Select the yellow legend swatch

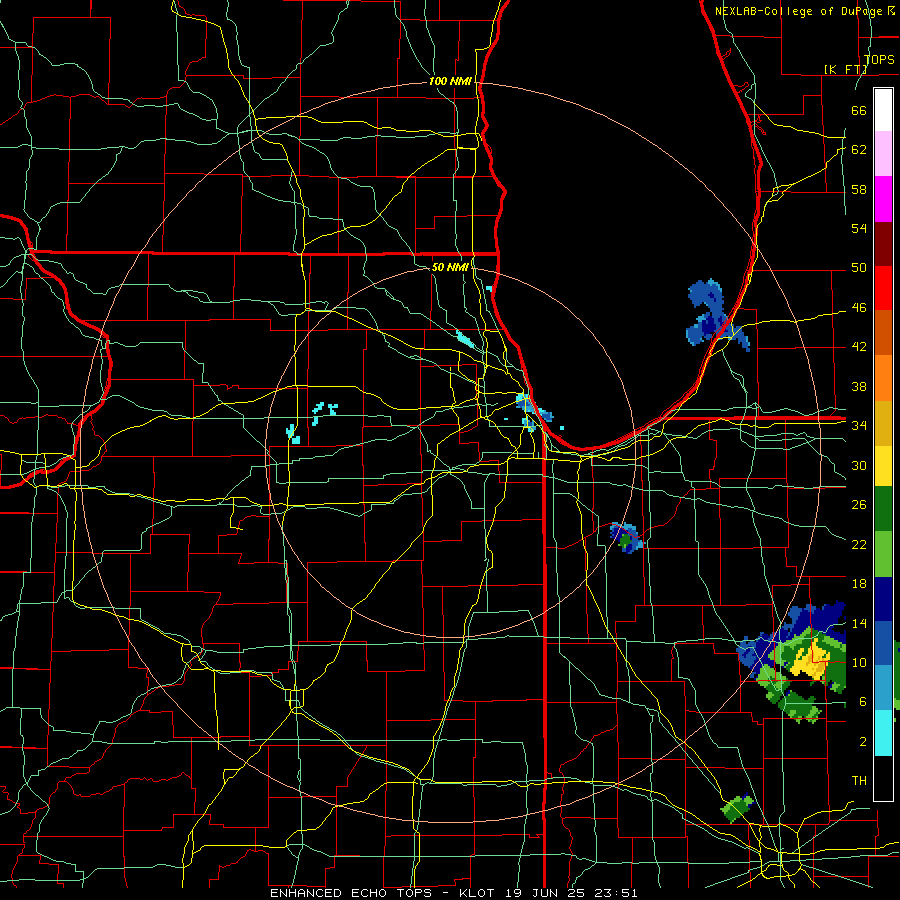pyautogui.click(x=883, y=466)
